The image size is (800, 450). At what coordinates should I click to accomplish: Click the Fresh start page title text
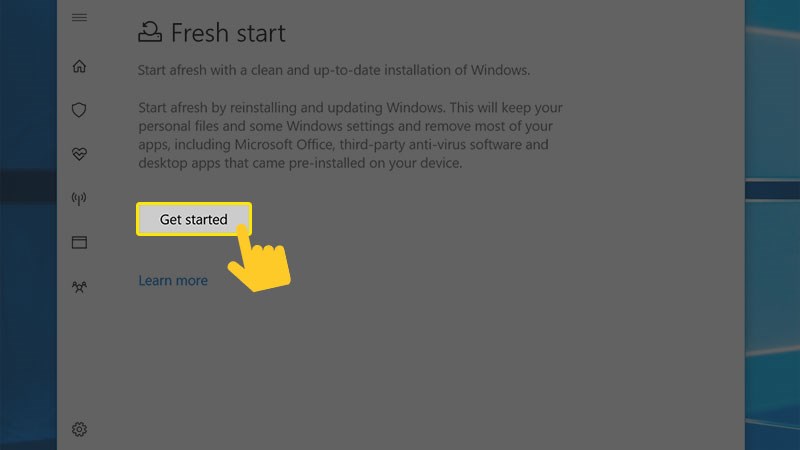[228, 33]
